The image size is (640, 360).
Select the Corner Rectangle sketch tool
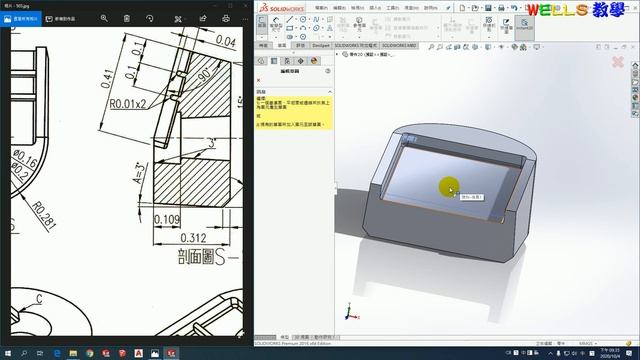tap(289, 28)
